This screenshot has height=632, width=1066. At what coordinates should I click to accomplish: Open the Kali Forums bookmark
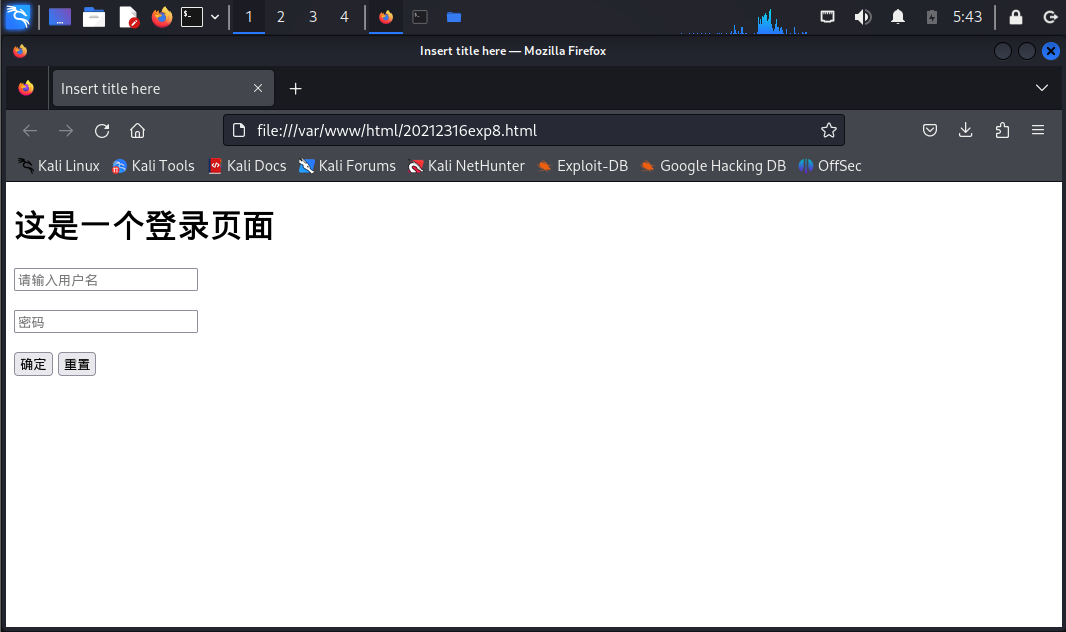pyautogui.click(x=347, y=166)
